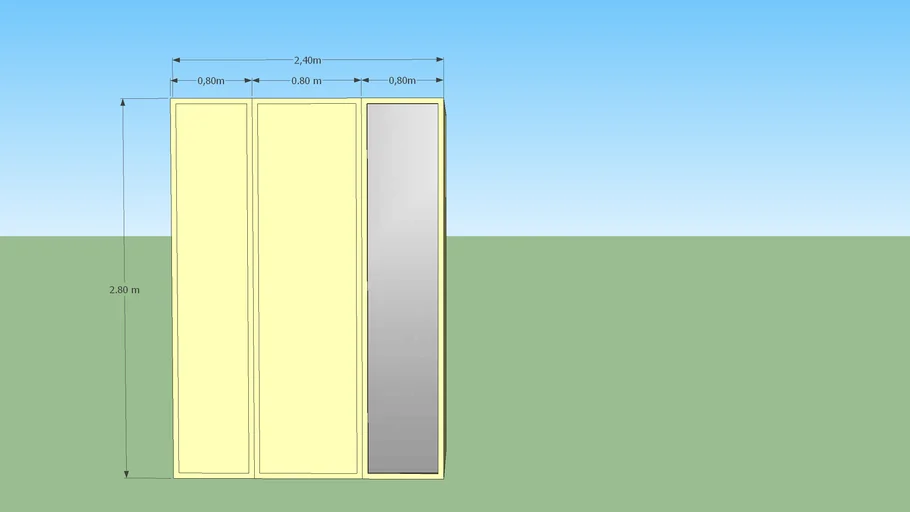Click right arrowhead of the 2,40m dimension

[x=439, y=60]
